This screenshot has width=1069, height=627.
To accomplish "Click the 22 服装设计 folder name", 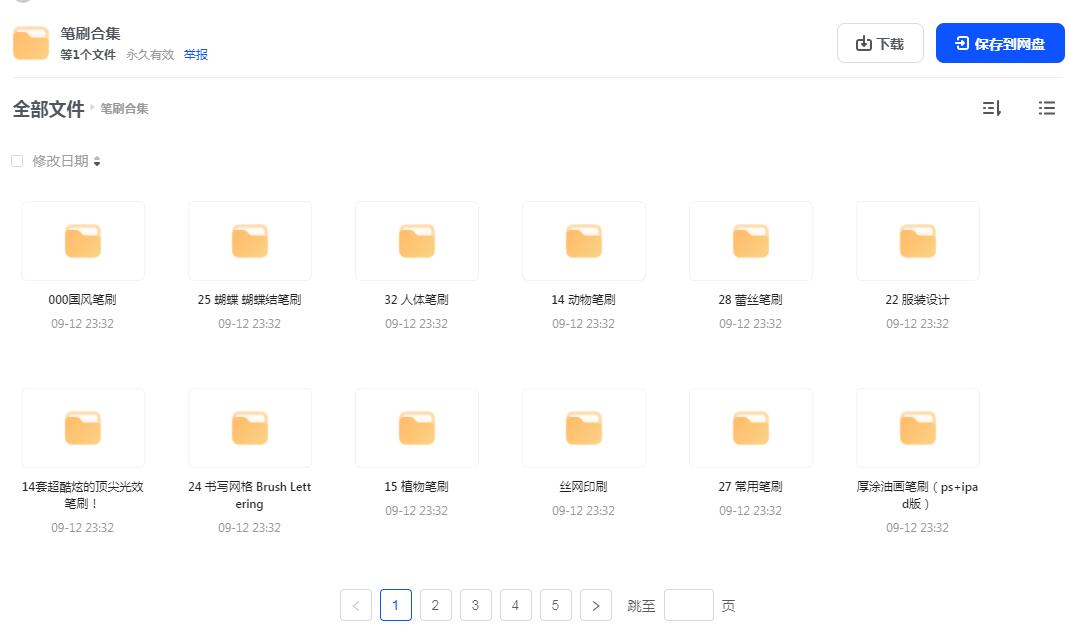I will [918, 299].
